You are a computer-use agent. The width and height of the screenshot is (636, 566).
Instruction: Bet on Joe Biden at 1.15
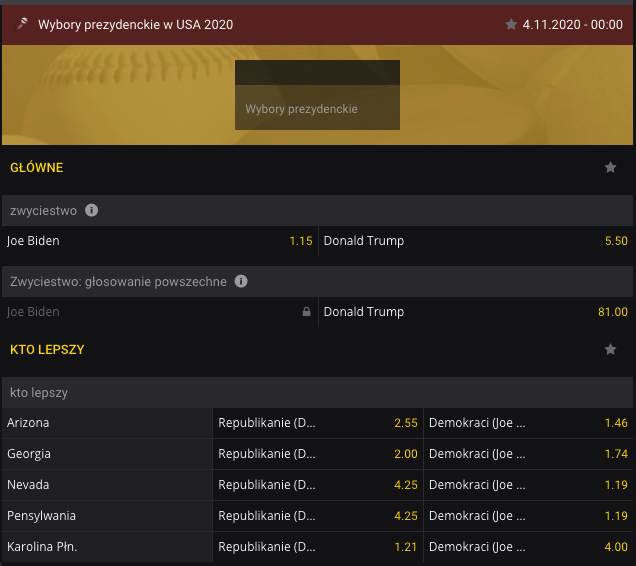coord(160,241)
